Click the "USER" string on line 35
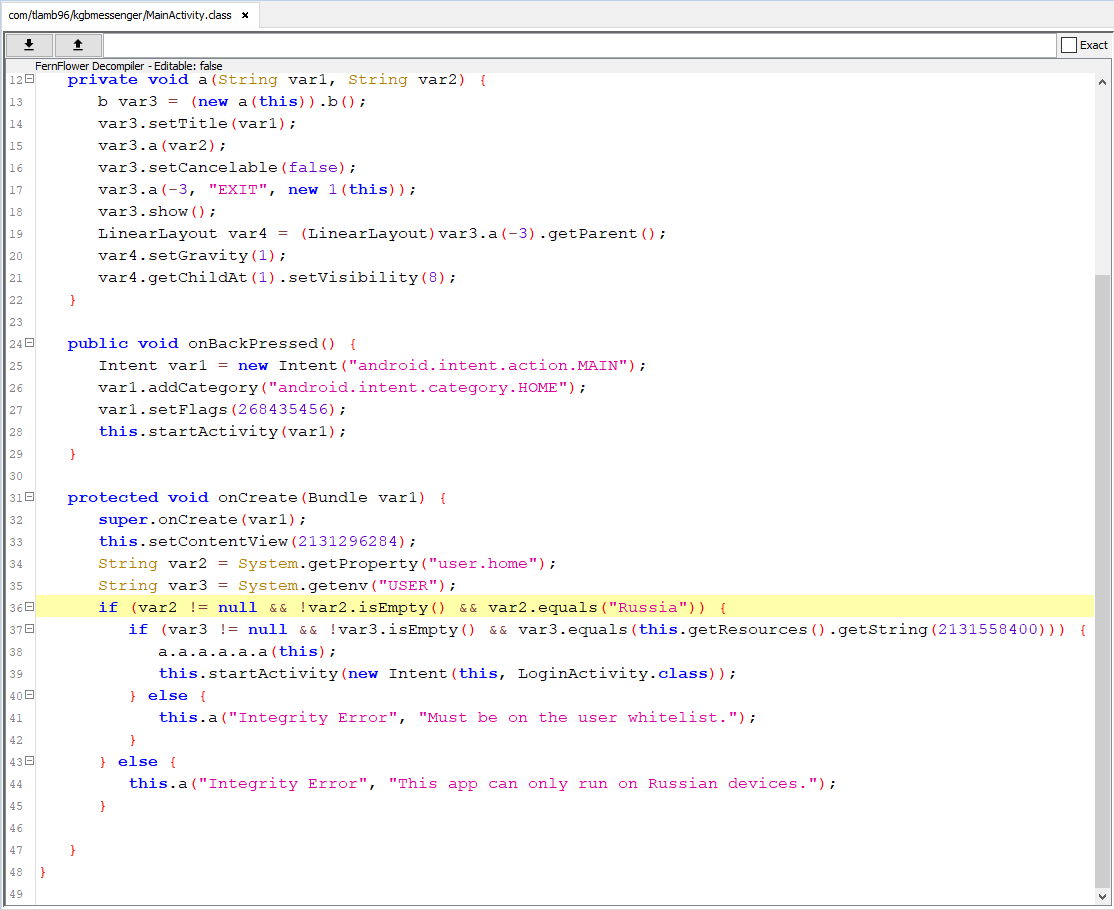 [409, 585]
